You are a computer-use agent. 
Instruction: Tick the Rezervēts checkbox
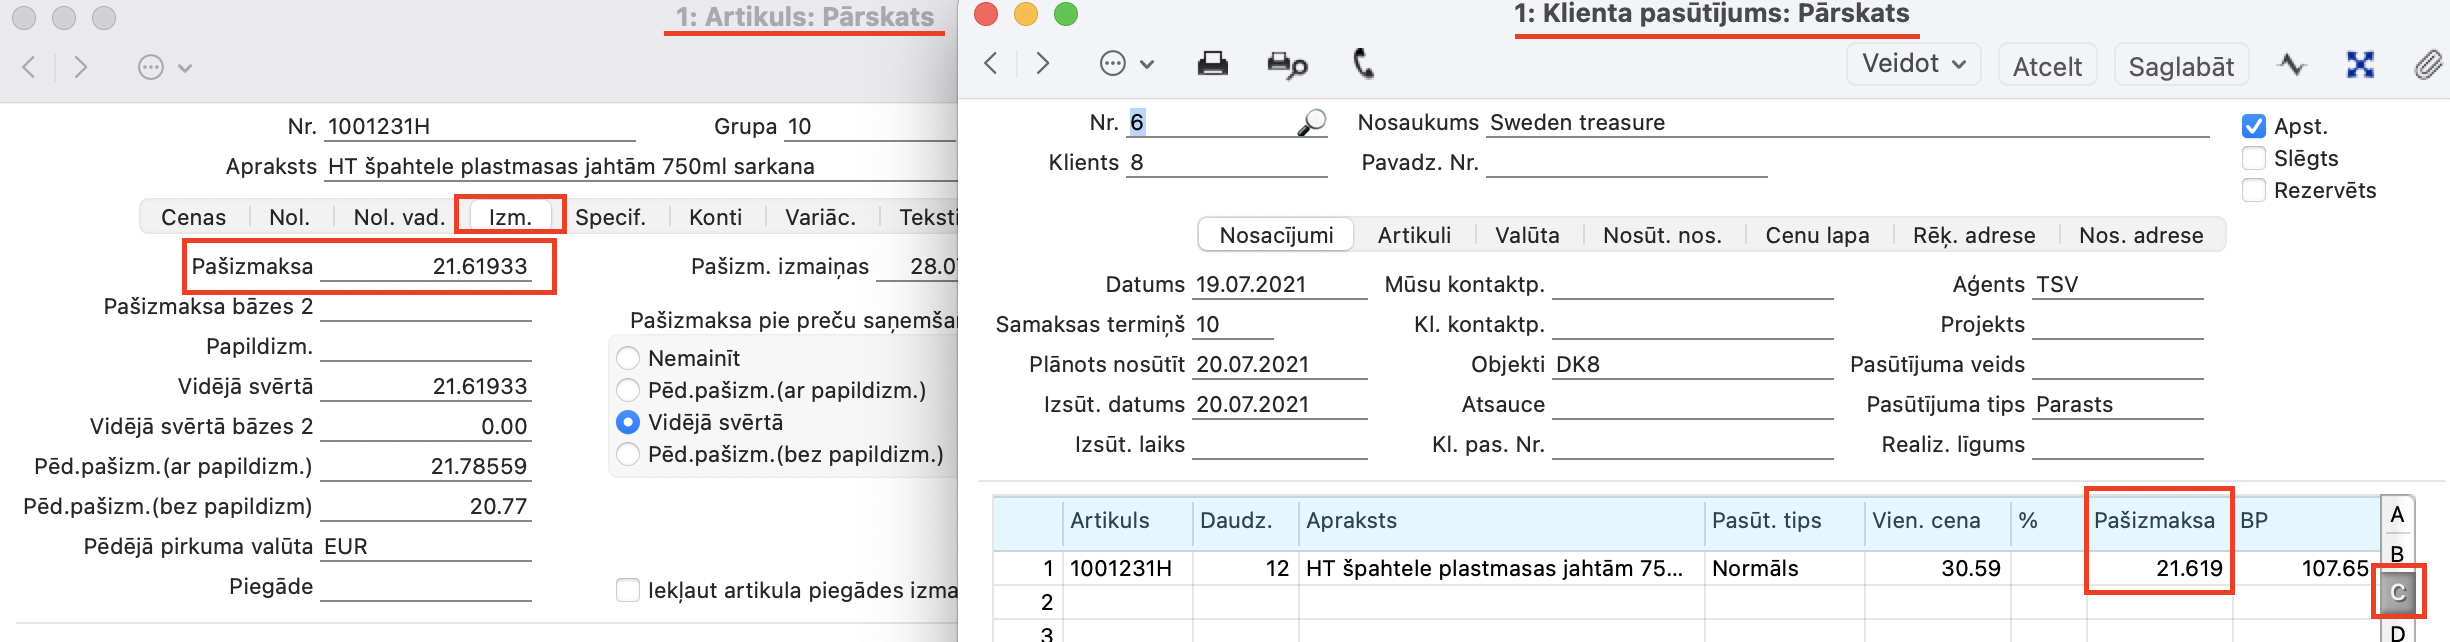click(2254, 191)
